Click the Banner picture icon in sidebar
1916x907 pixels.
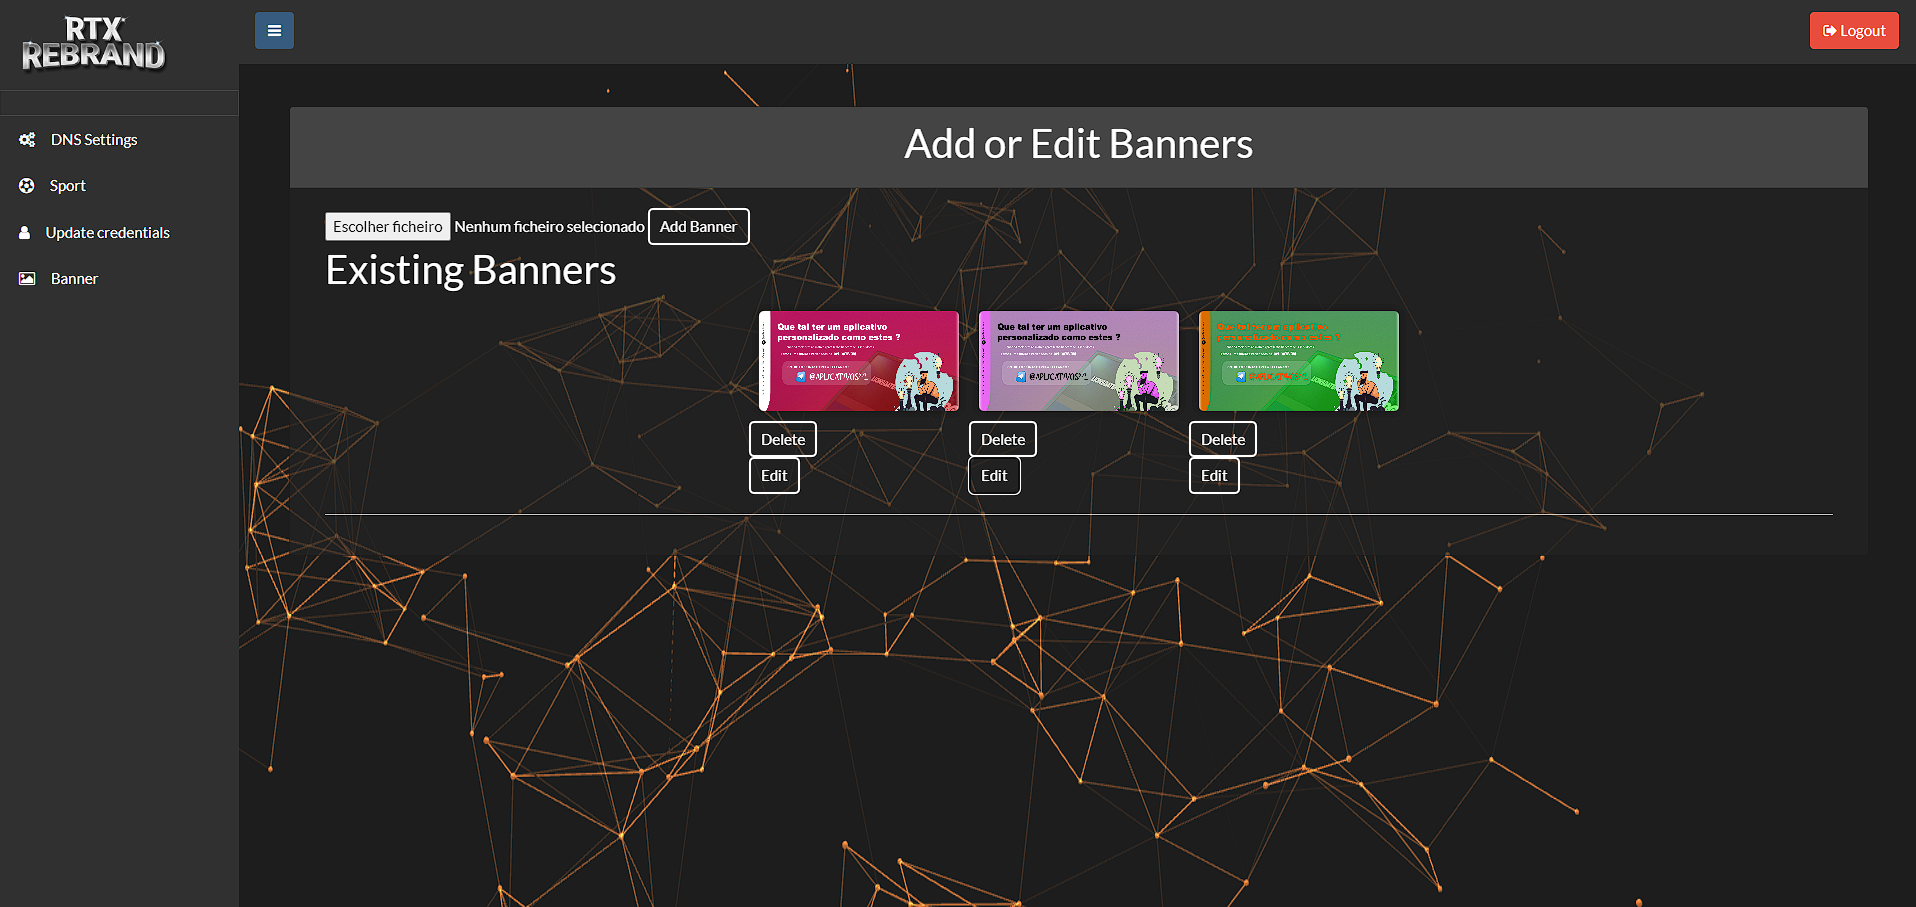27,279
